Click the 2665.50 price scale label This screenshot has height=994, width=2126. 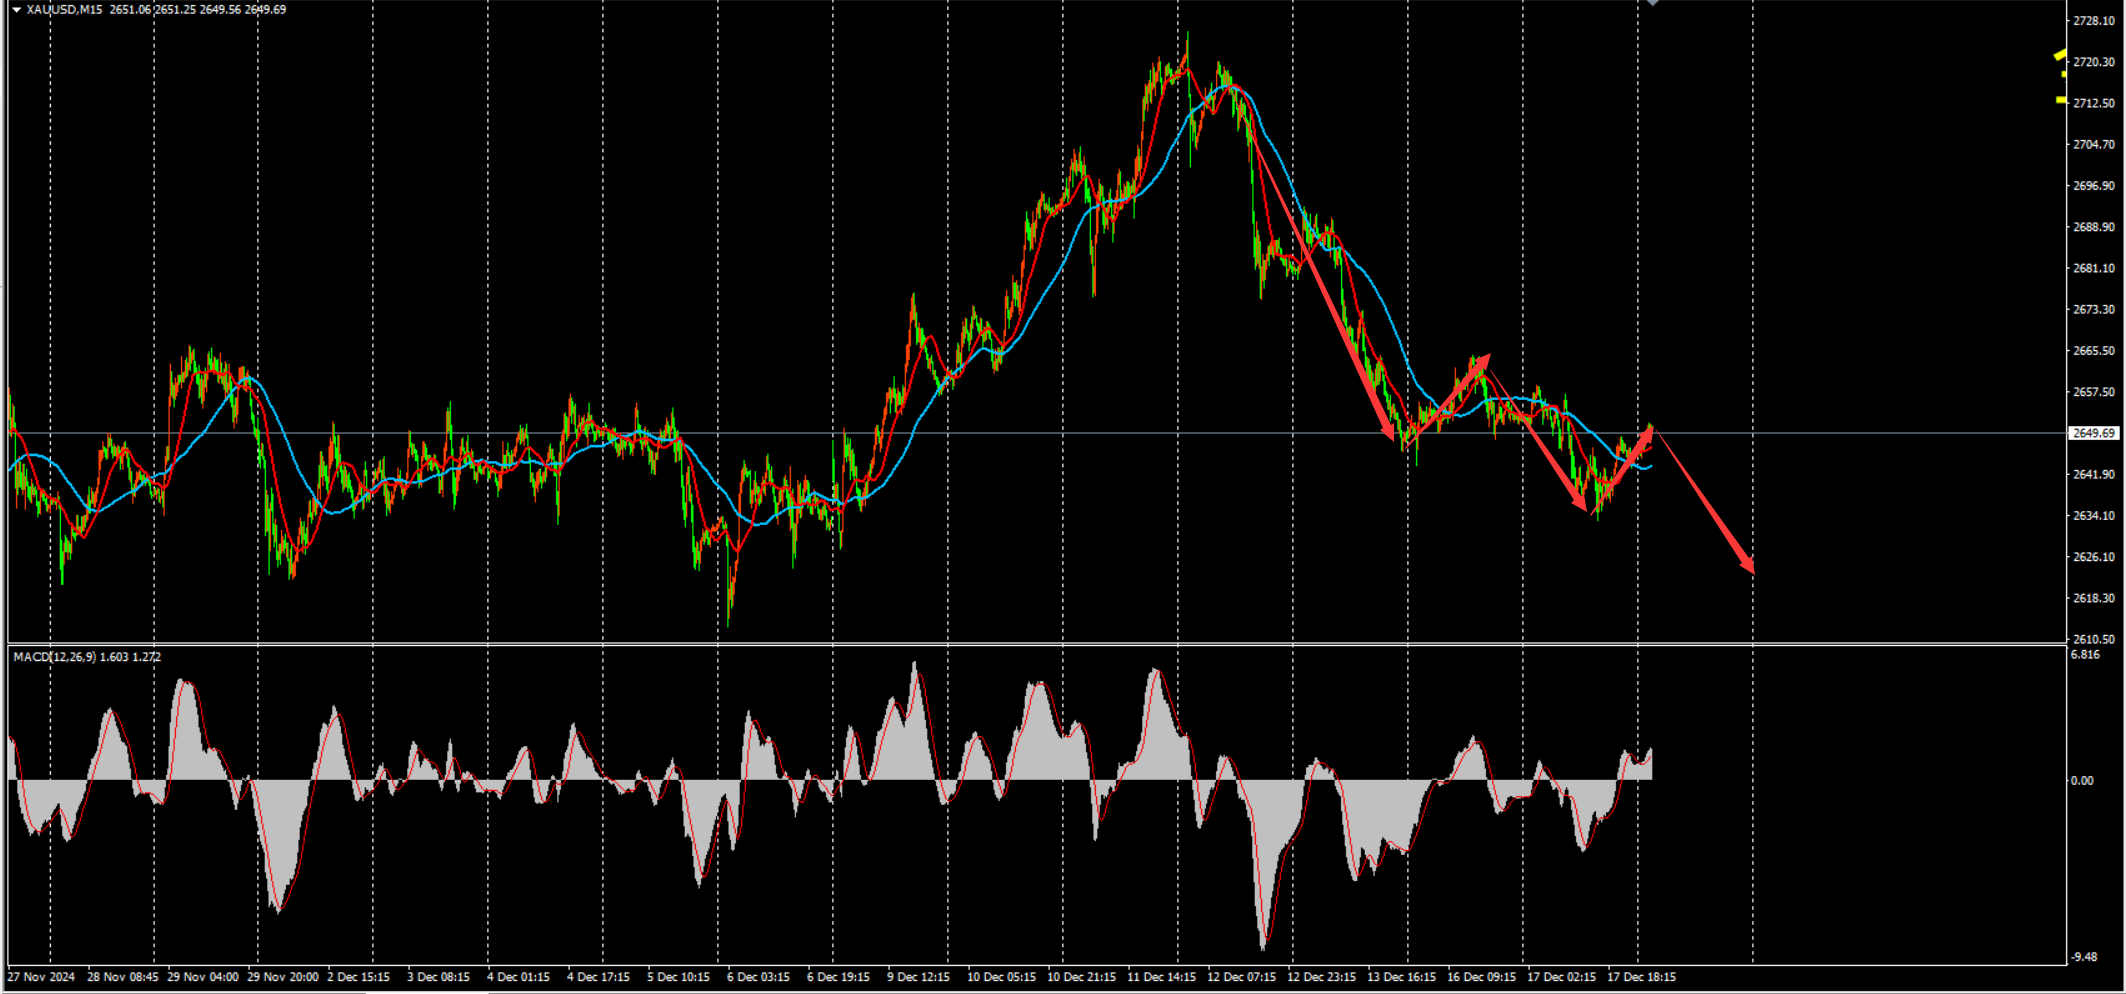tap(2094, 351)
